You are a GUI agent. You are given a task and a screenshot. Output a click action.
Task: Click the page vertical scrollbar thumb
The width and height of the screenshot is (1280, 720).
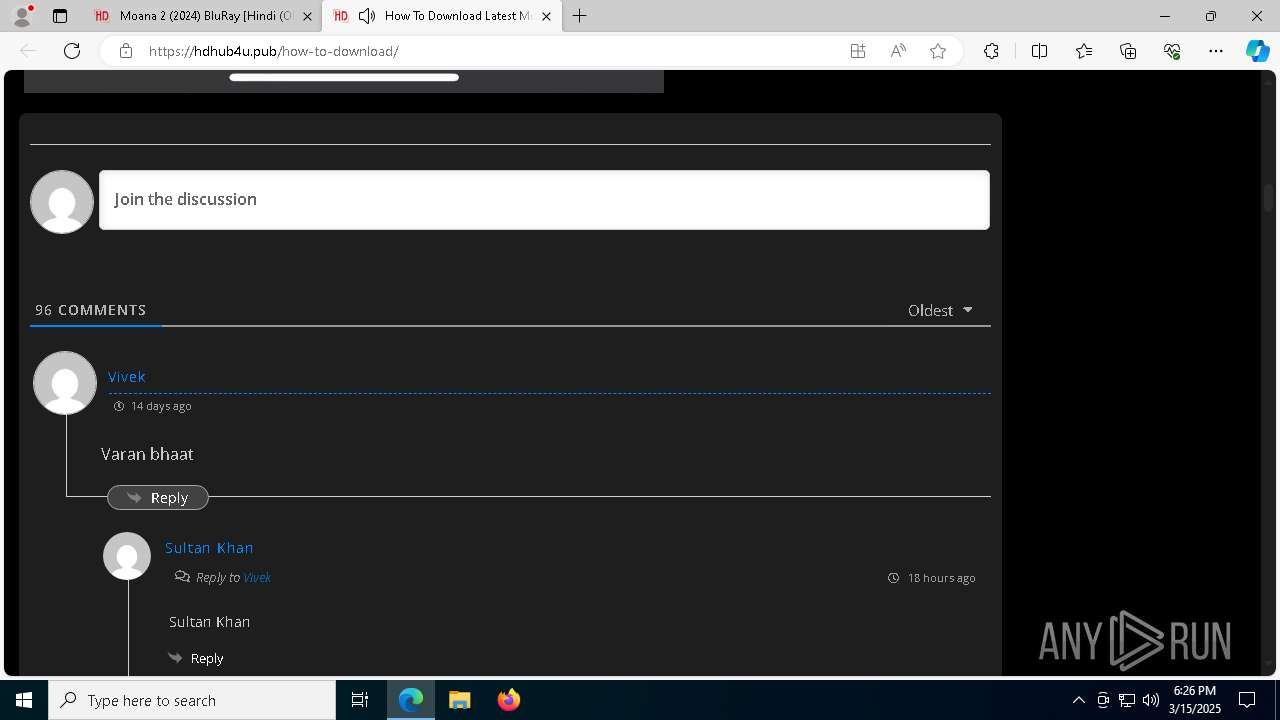(1269, 197)
